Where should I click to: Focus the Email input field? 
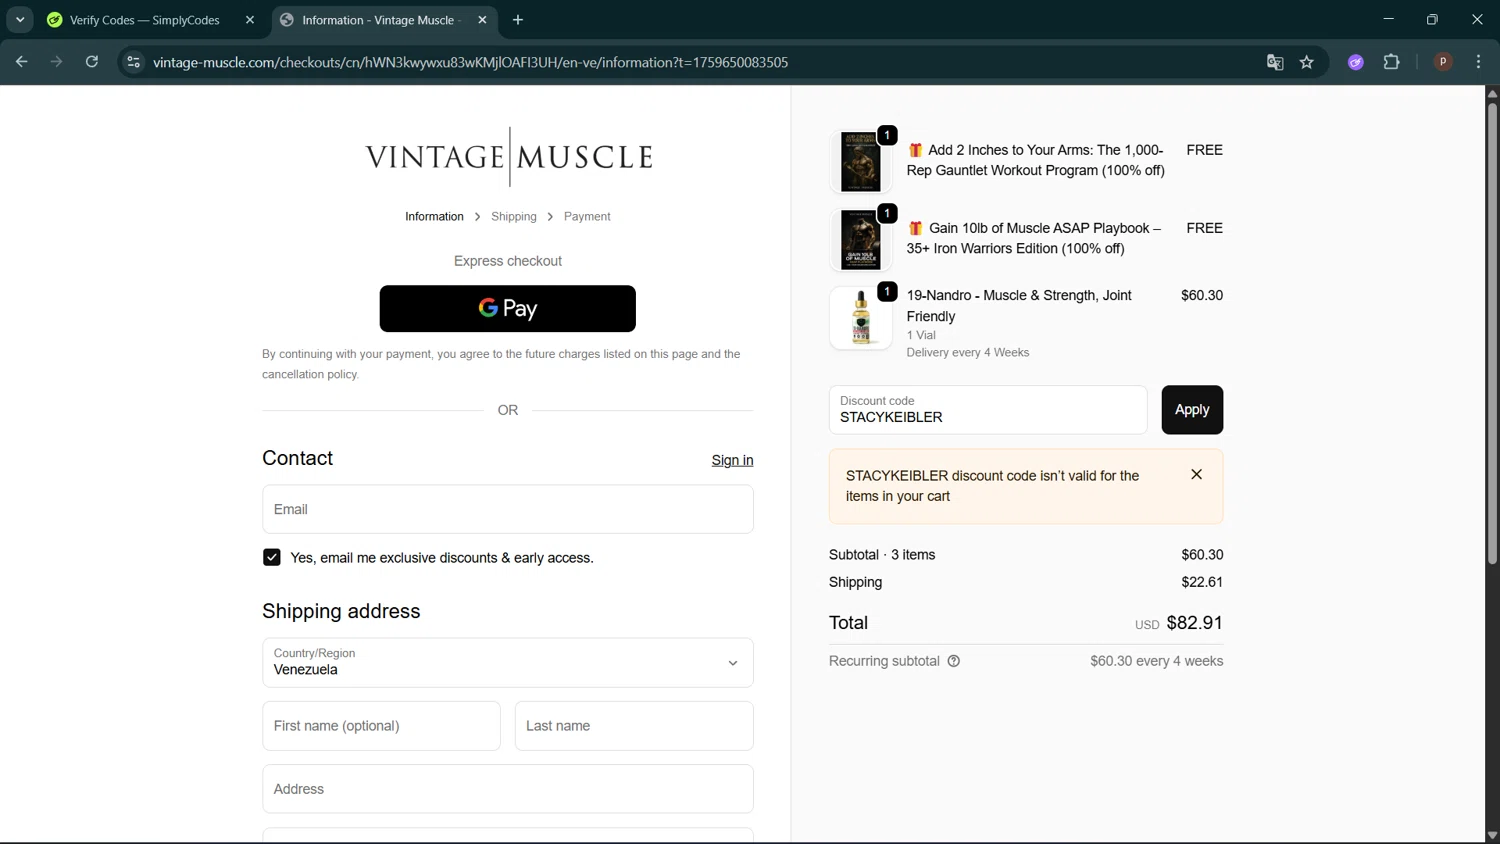click(x=508, y=509)
